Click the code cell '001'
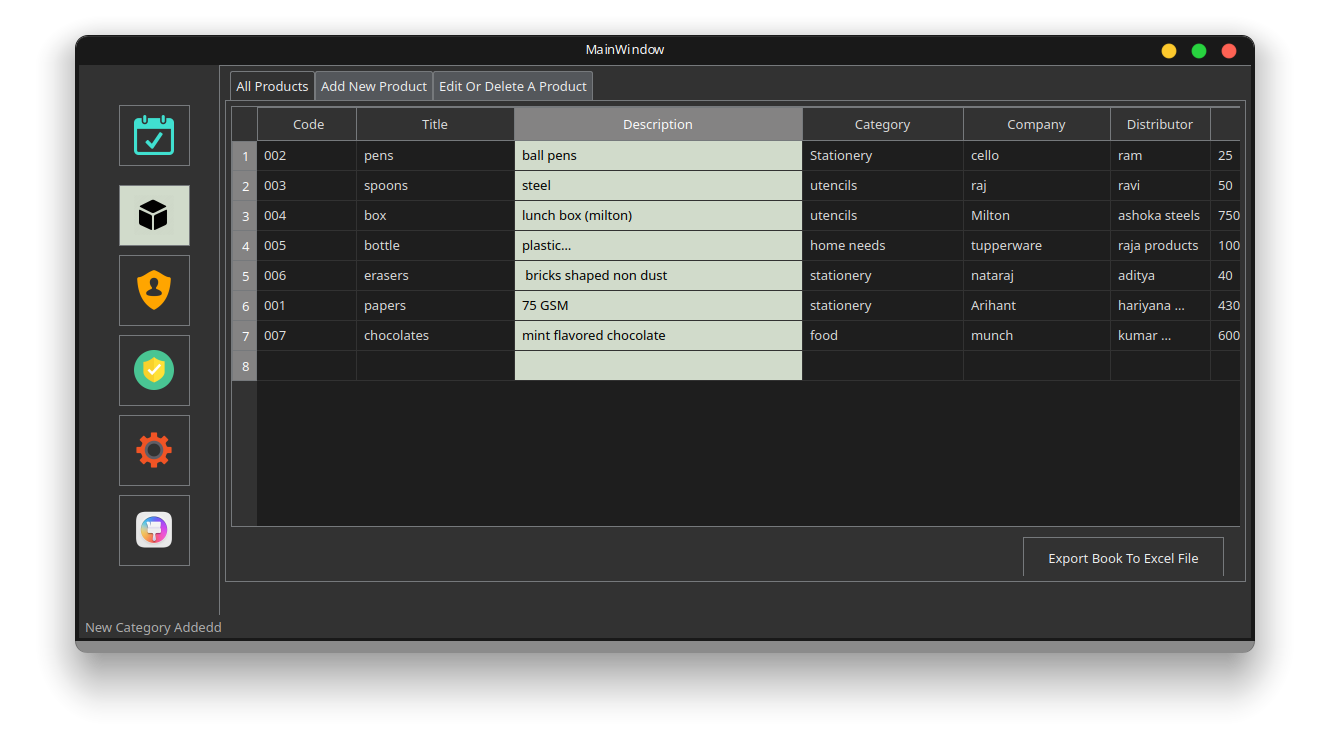 click(x=307, y=306)
